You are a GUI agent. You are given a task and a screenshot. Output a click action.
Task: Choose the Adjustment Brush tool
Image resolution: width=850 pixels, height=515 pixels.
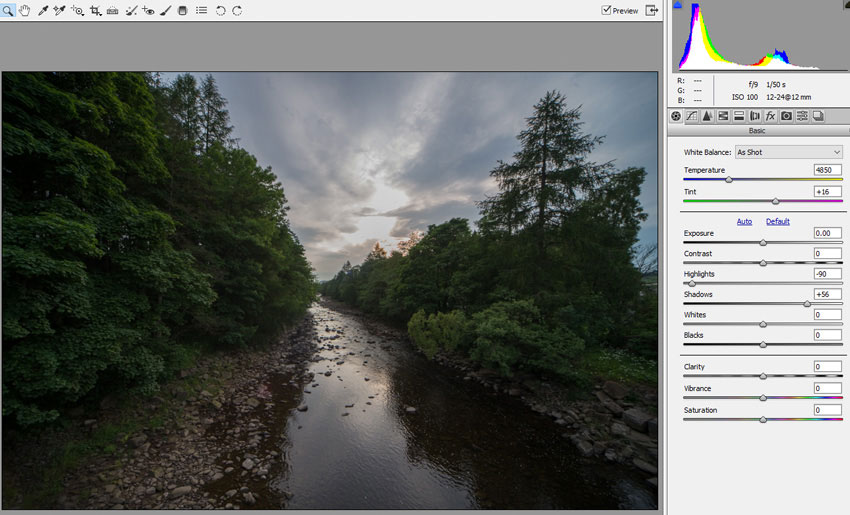[164, 10]
